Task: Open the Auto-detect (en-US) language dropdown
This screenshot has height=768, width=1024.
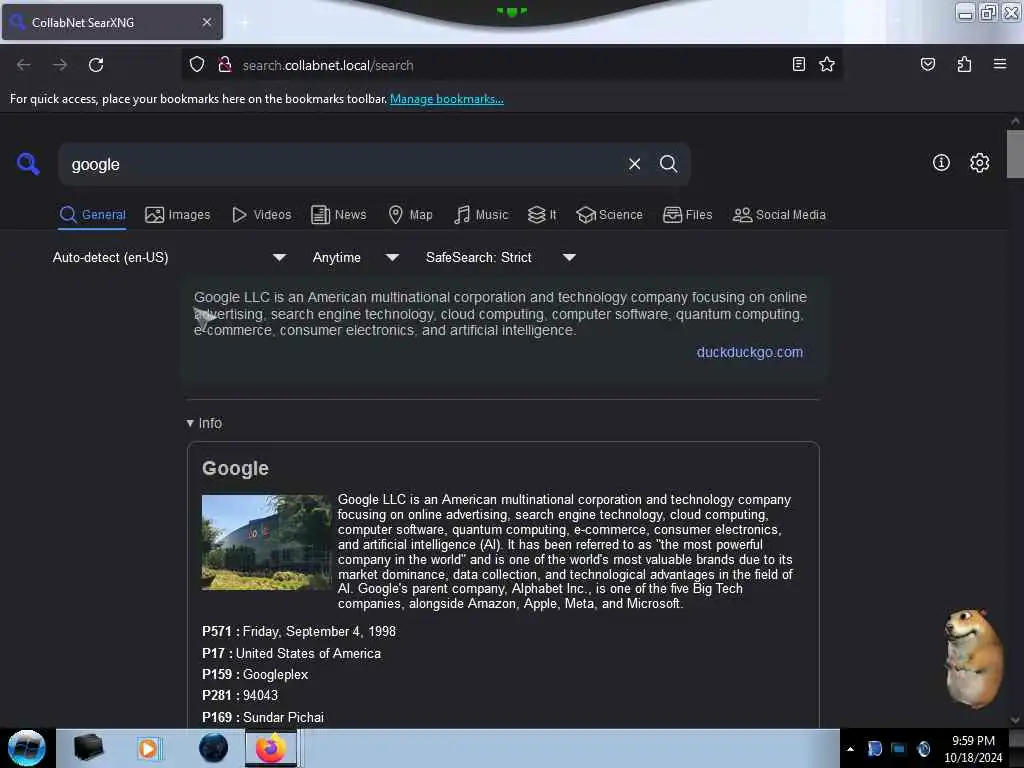Action: [169, 257]
